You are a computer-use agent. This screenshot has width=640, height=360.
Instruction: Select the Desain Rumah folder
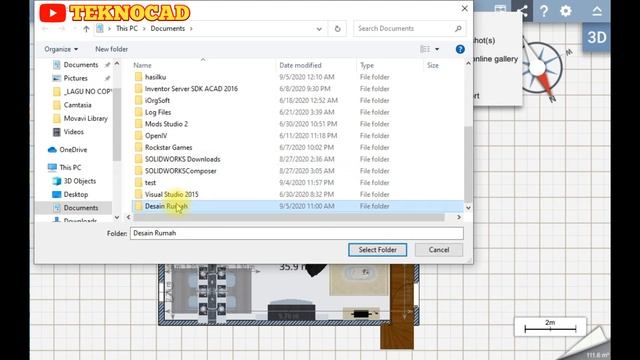[298, 206]
